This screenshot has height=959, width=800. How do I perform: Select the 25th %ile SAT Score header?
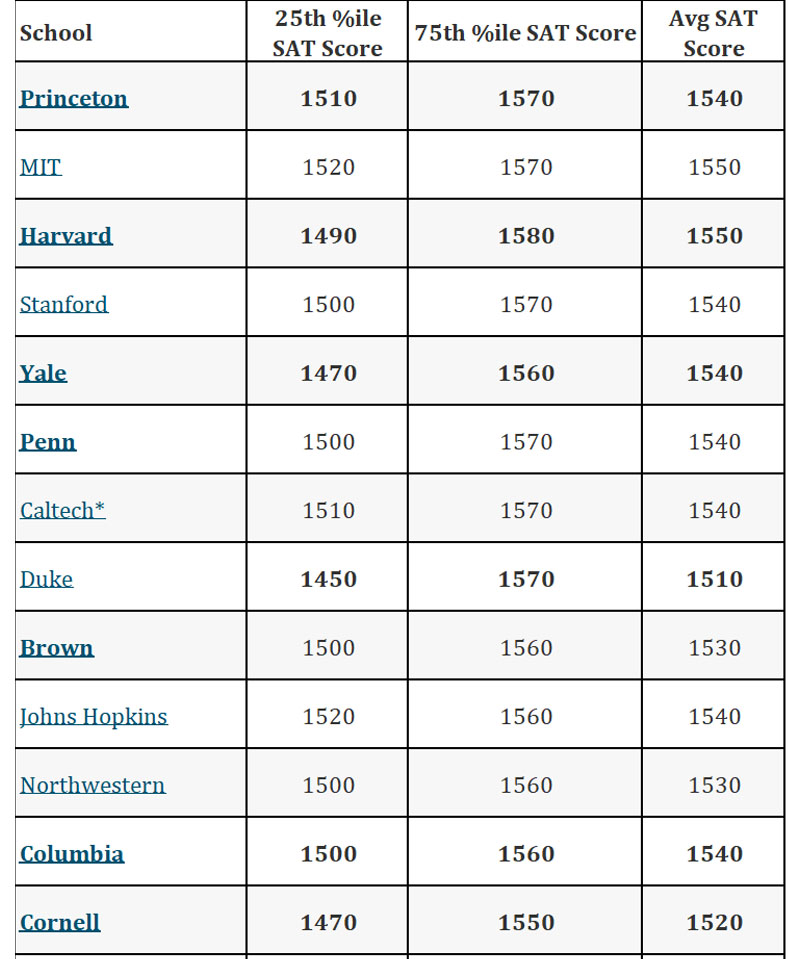(x=328, y=33)
